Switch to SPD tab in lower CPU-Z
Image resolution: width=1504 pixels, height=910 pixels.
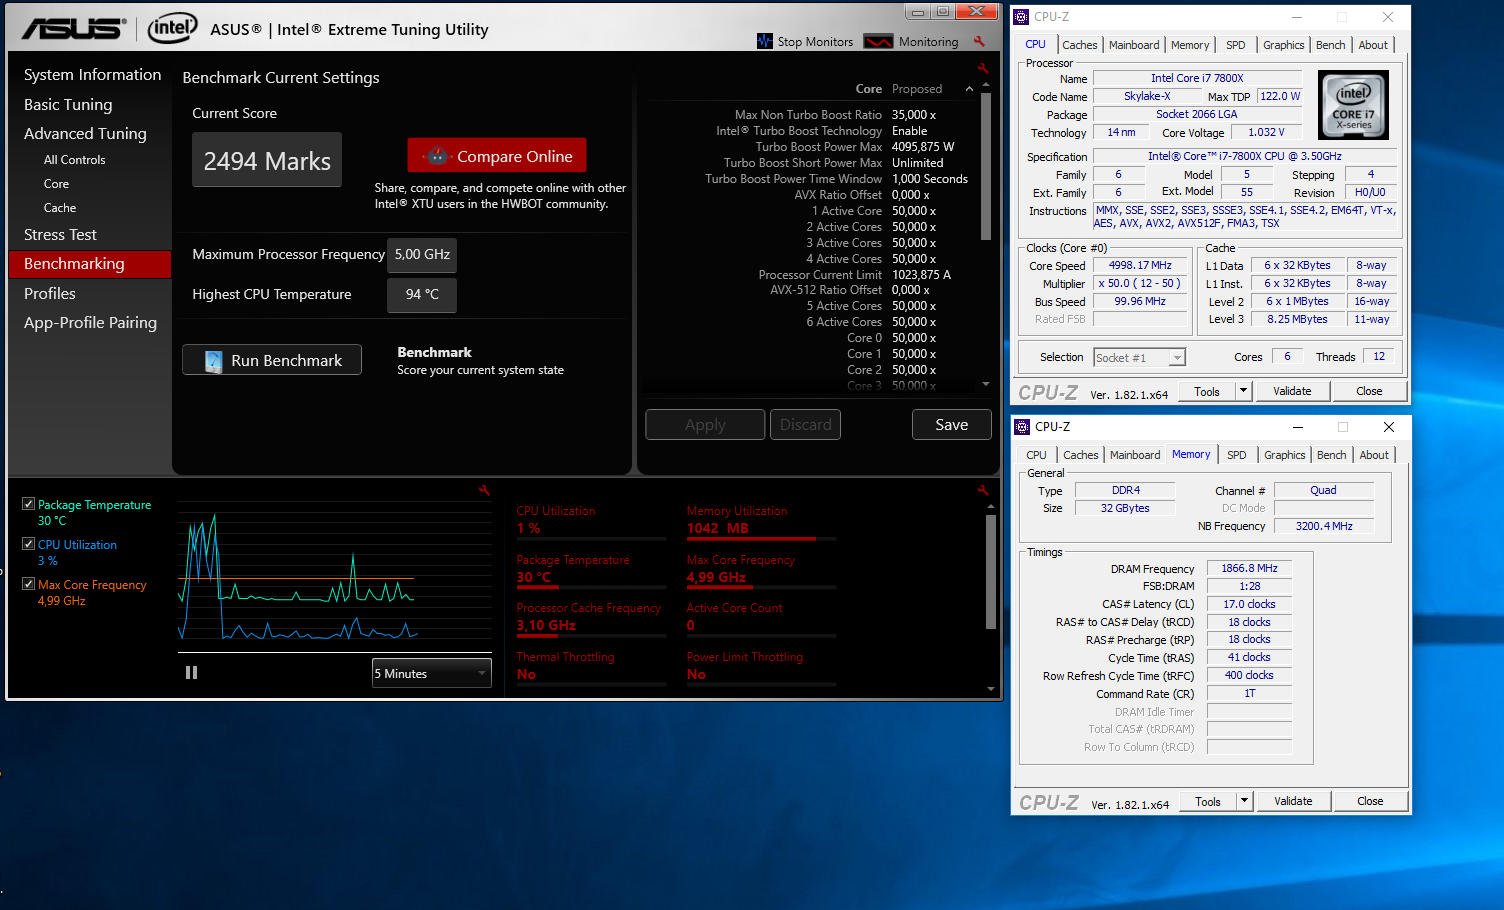click(x=1237, y=455)
